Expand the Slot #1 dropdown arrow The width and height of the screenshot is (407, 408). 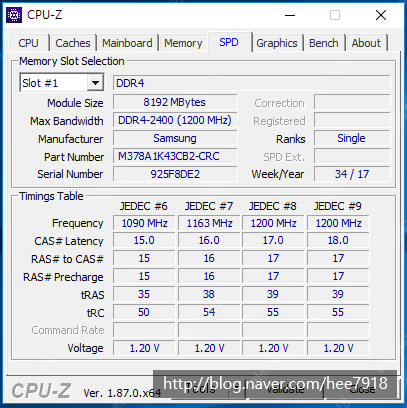[x=95, y=83]
